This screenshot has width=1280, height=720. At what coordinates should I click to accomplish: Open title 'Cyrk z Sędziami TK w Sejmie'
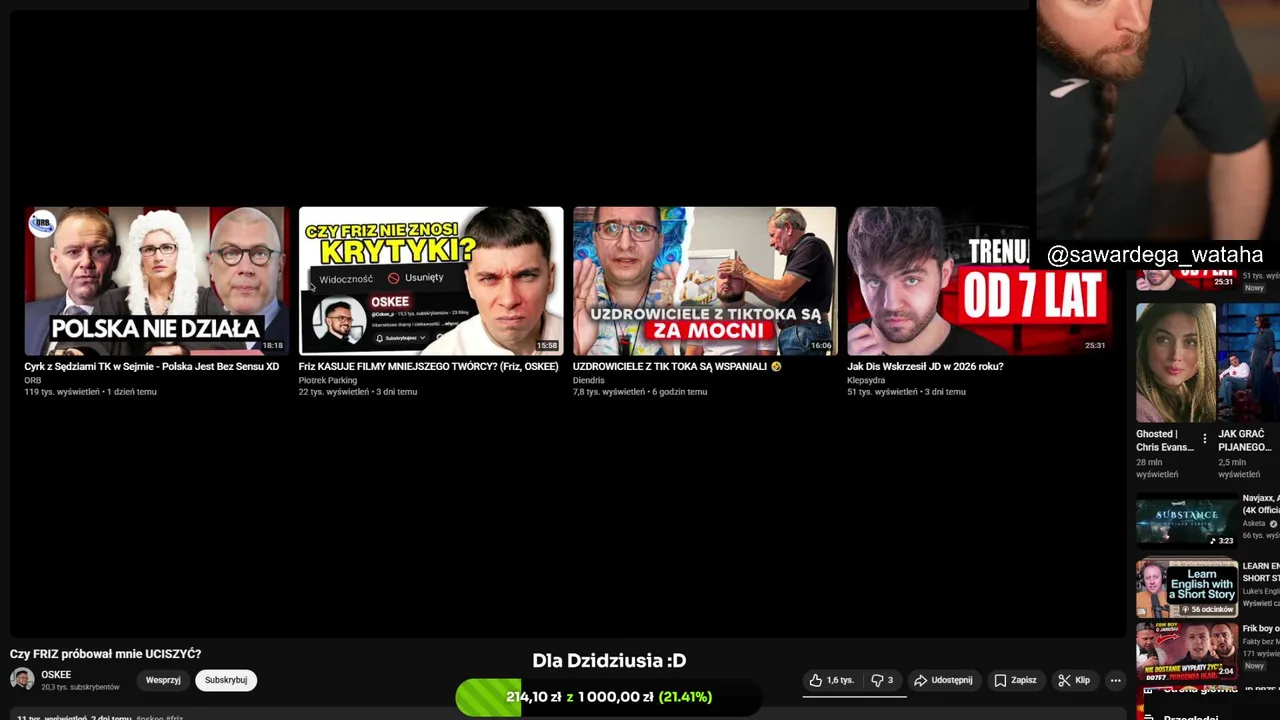pyautogui.click(x=152, y=367)
